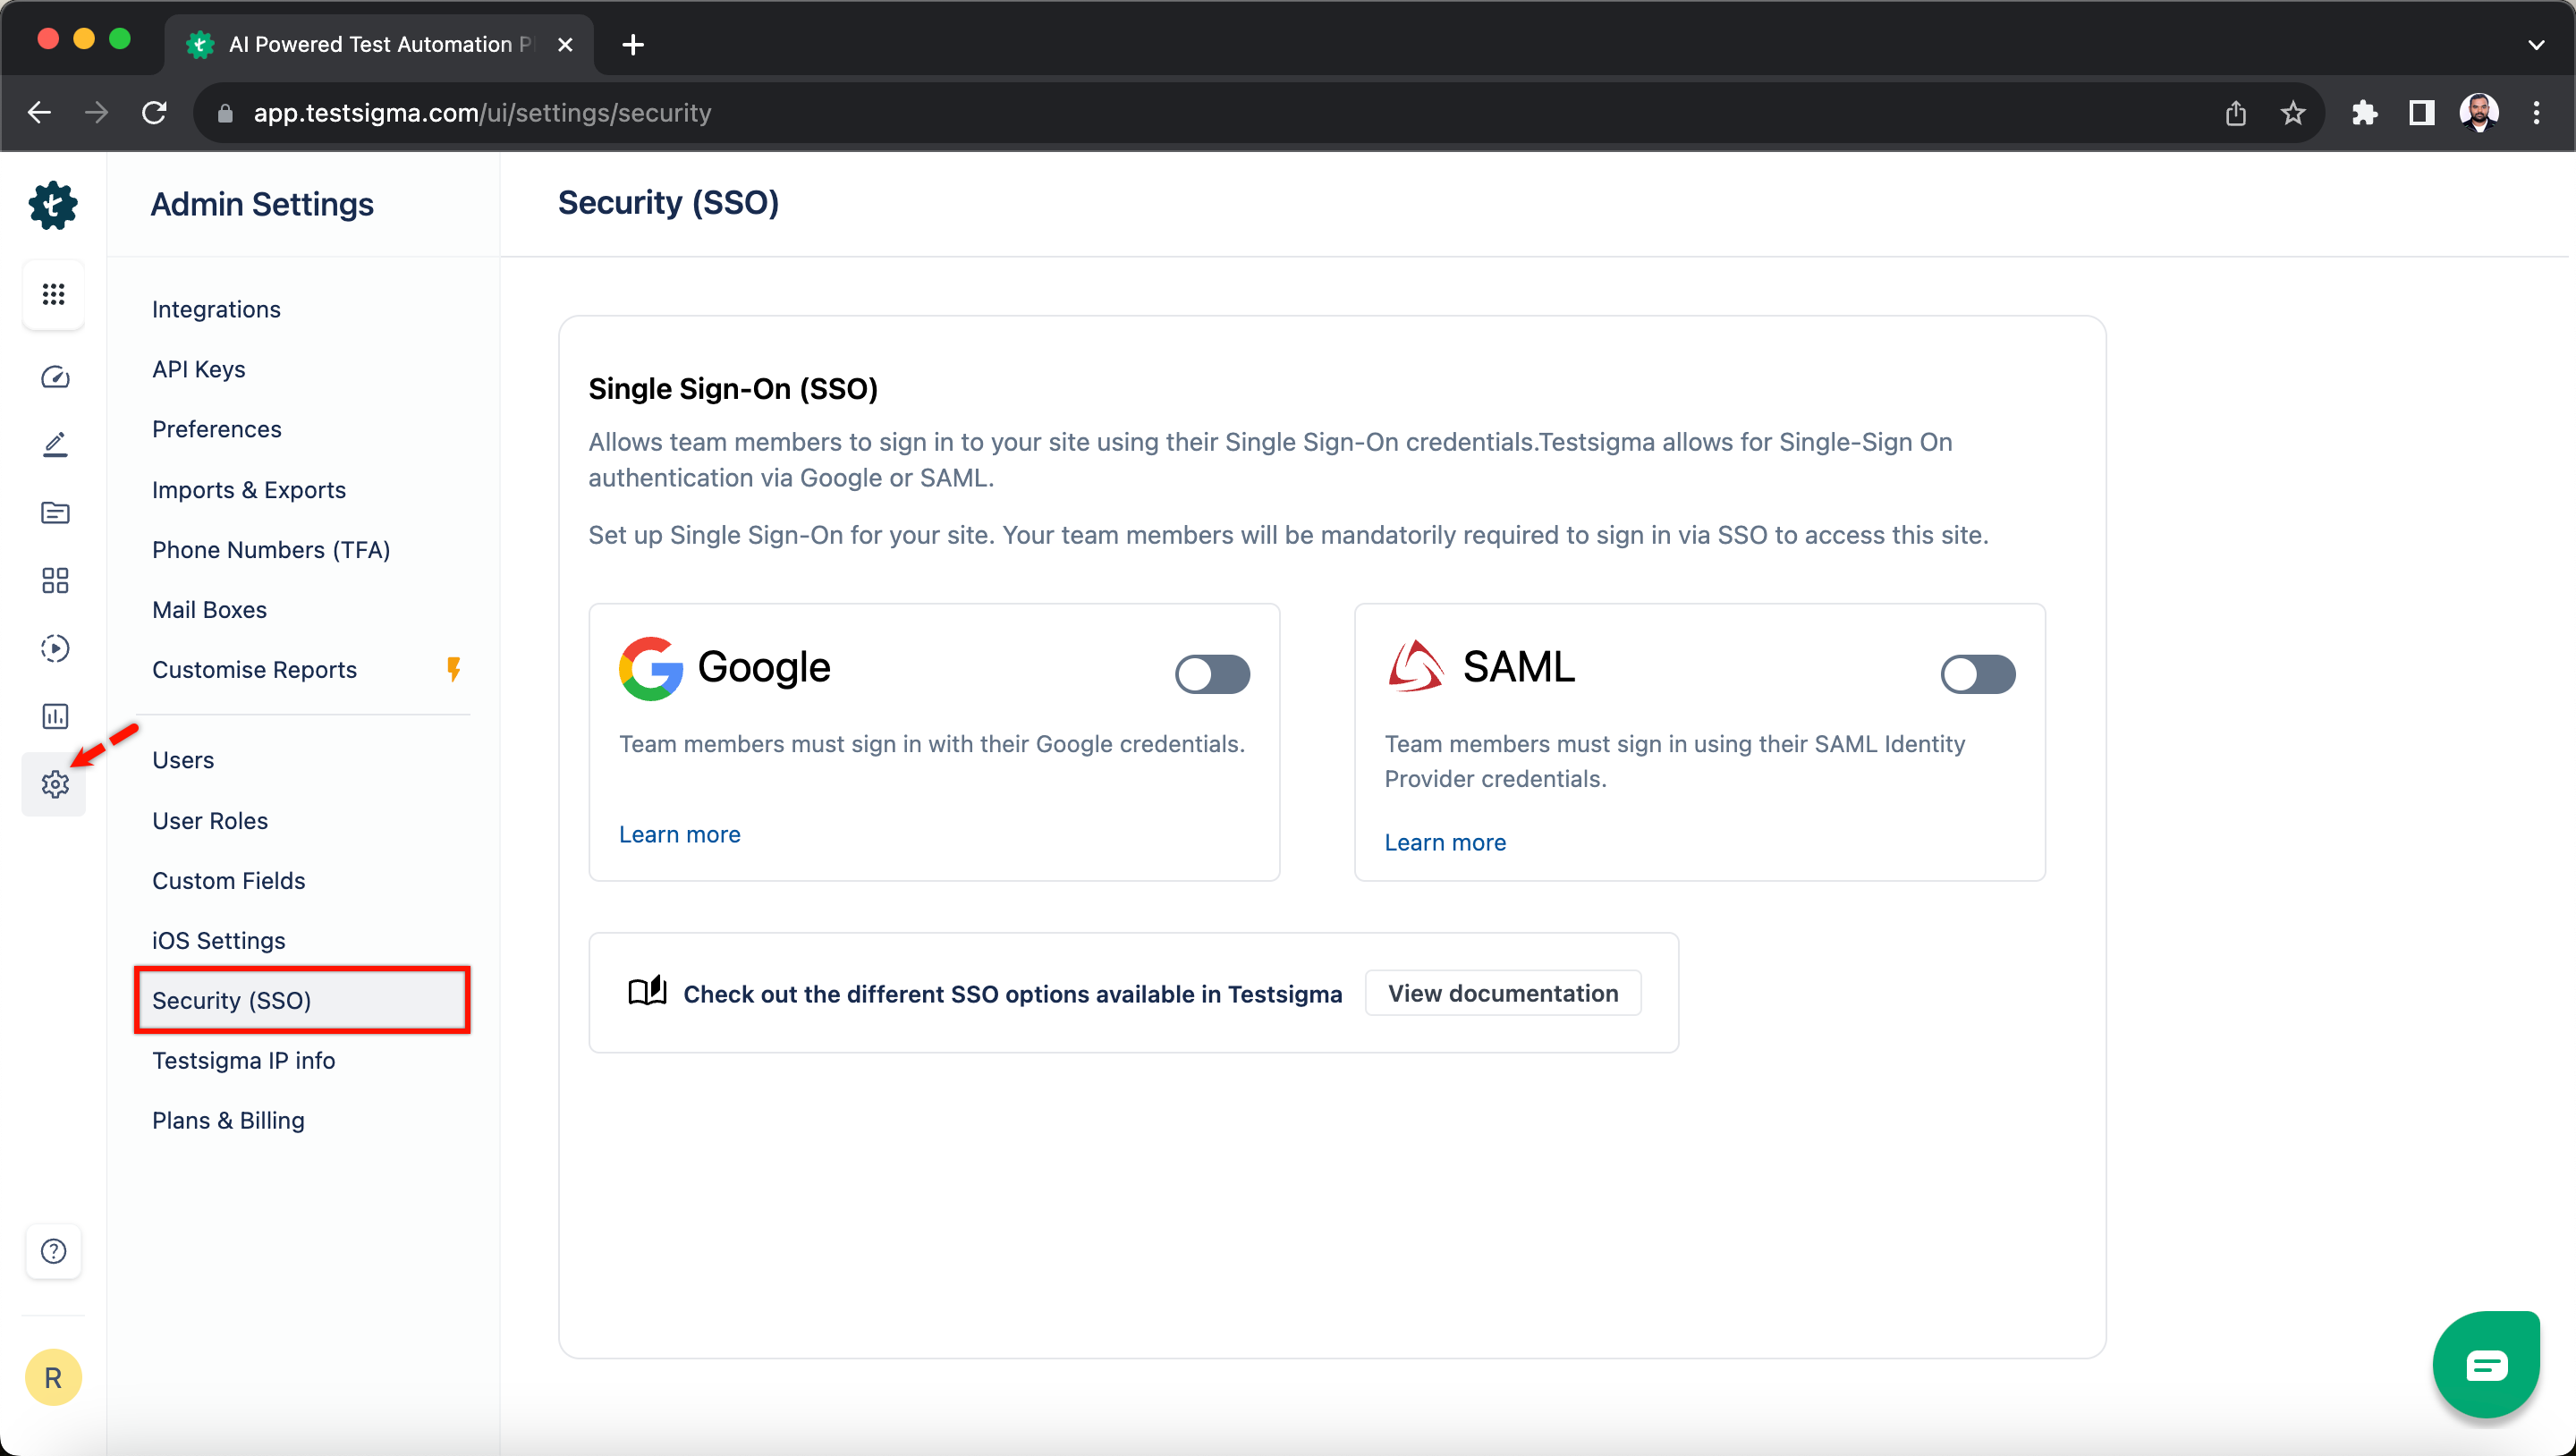
Task: Click the browser address bar URL
Action: click(482, 113)
